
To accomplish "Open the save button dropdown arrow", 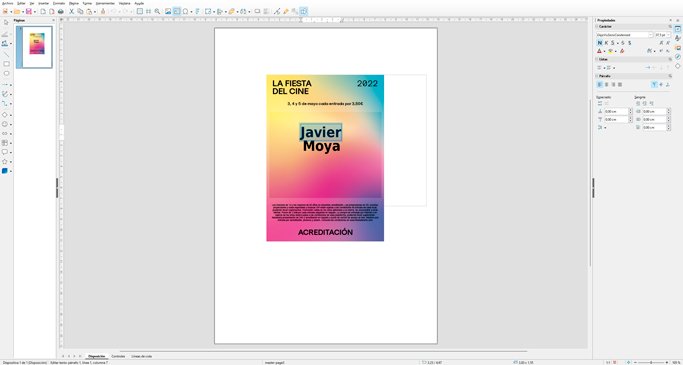I will click(35, 11).
